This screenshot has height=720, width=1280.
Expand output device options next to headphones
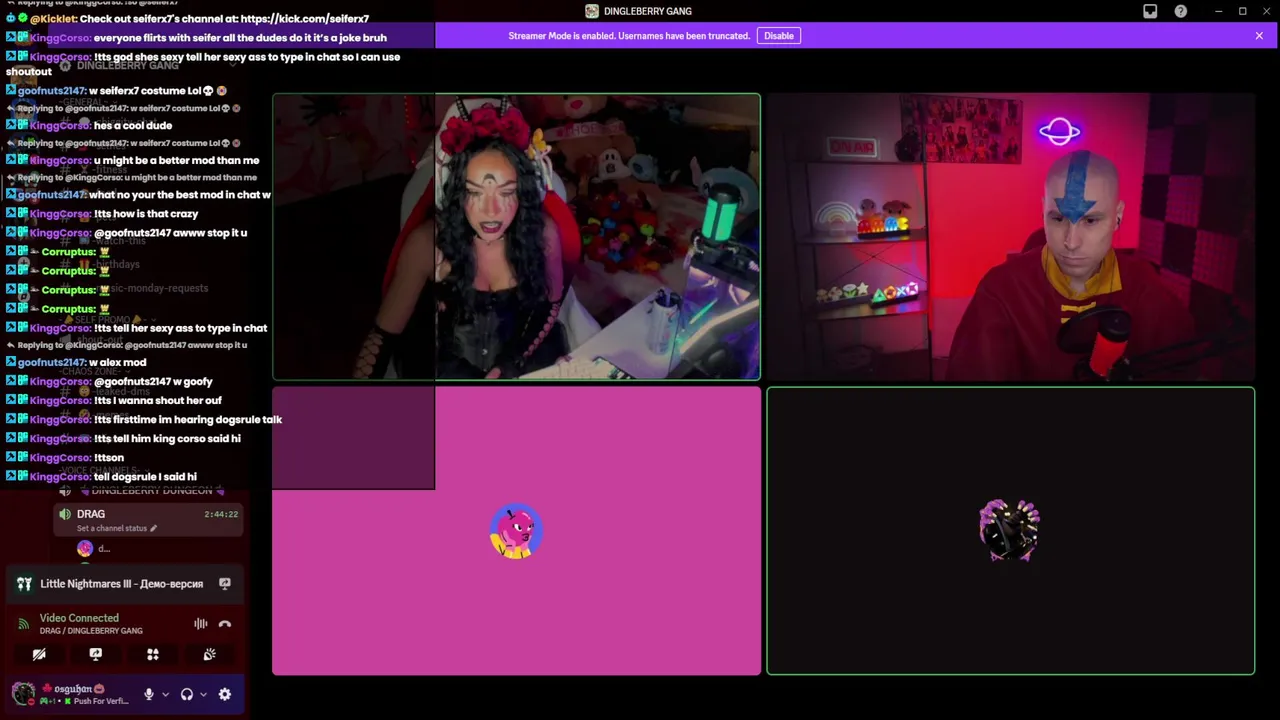click(x=203, y=694)
